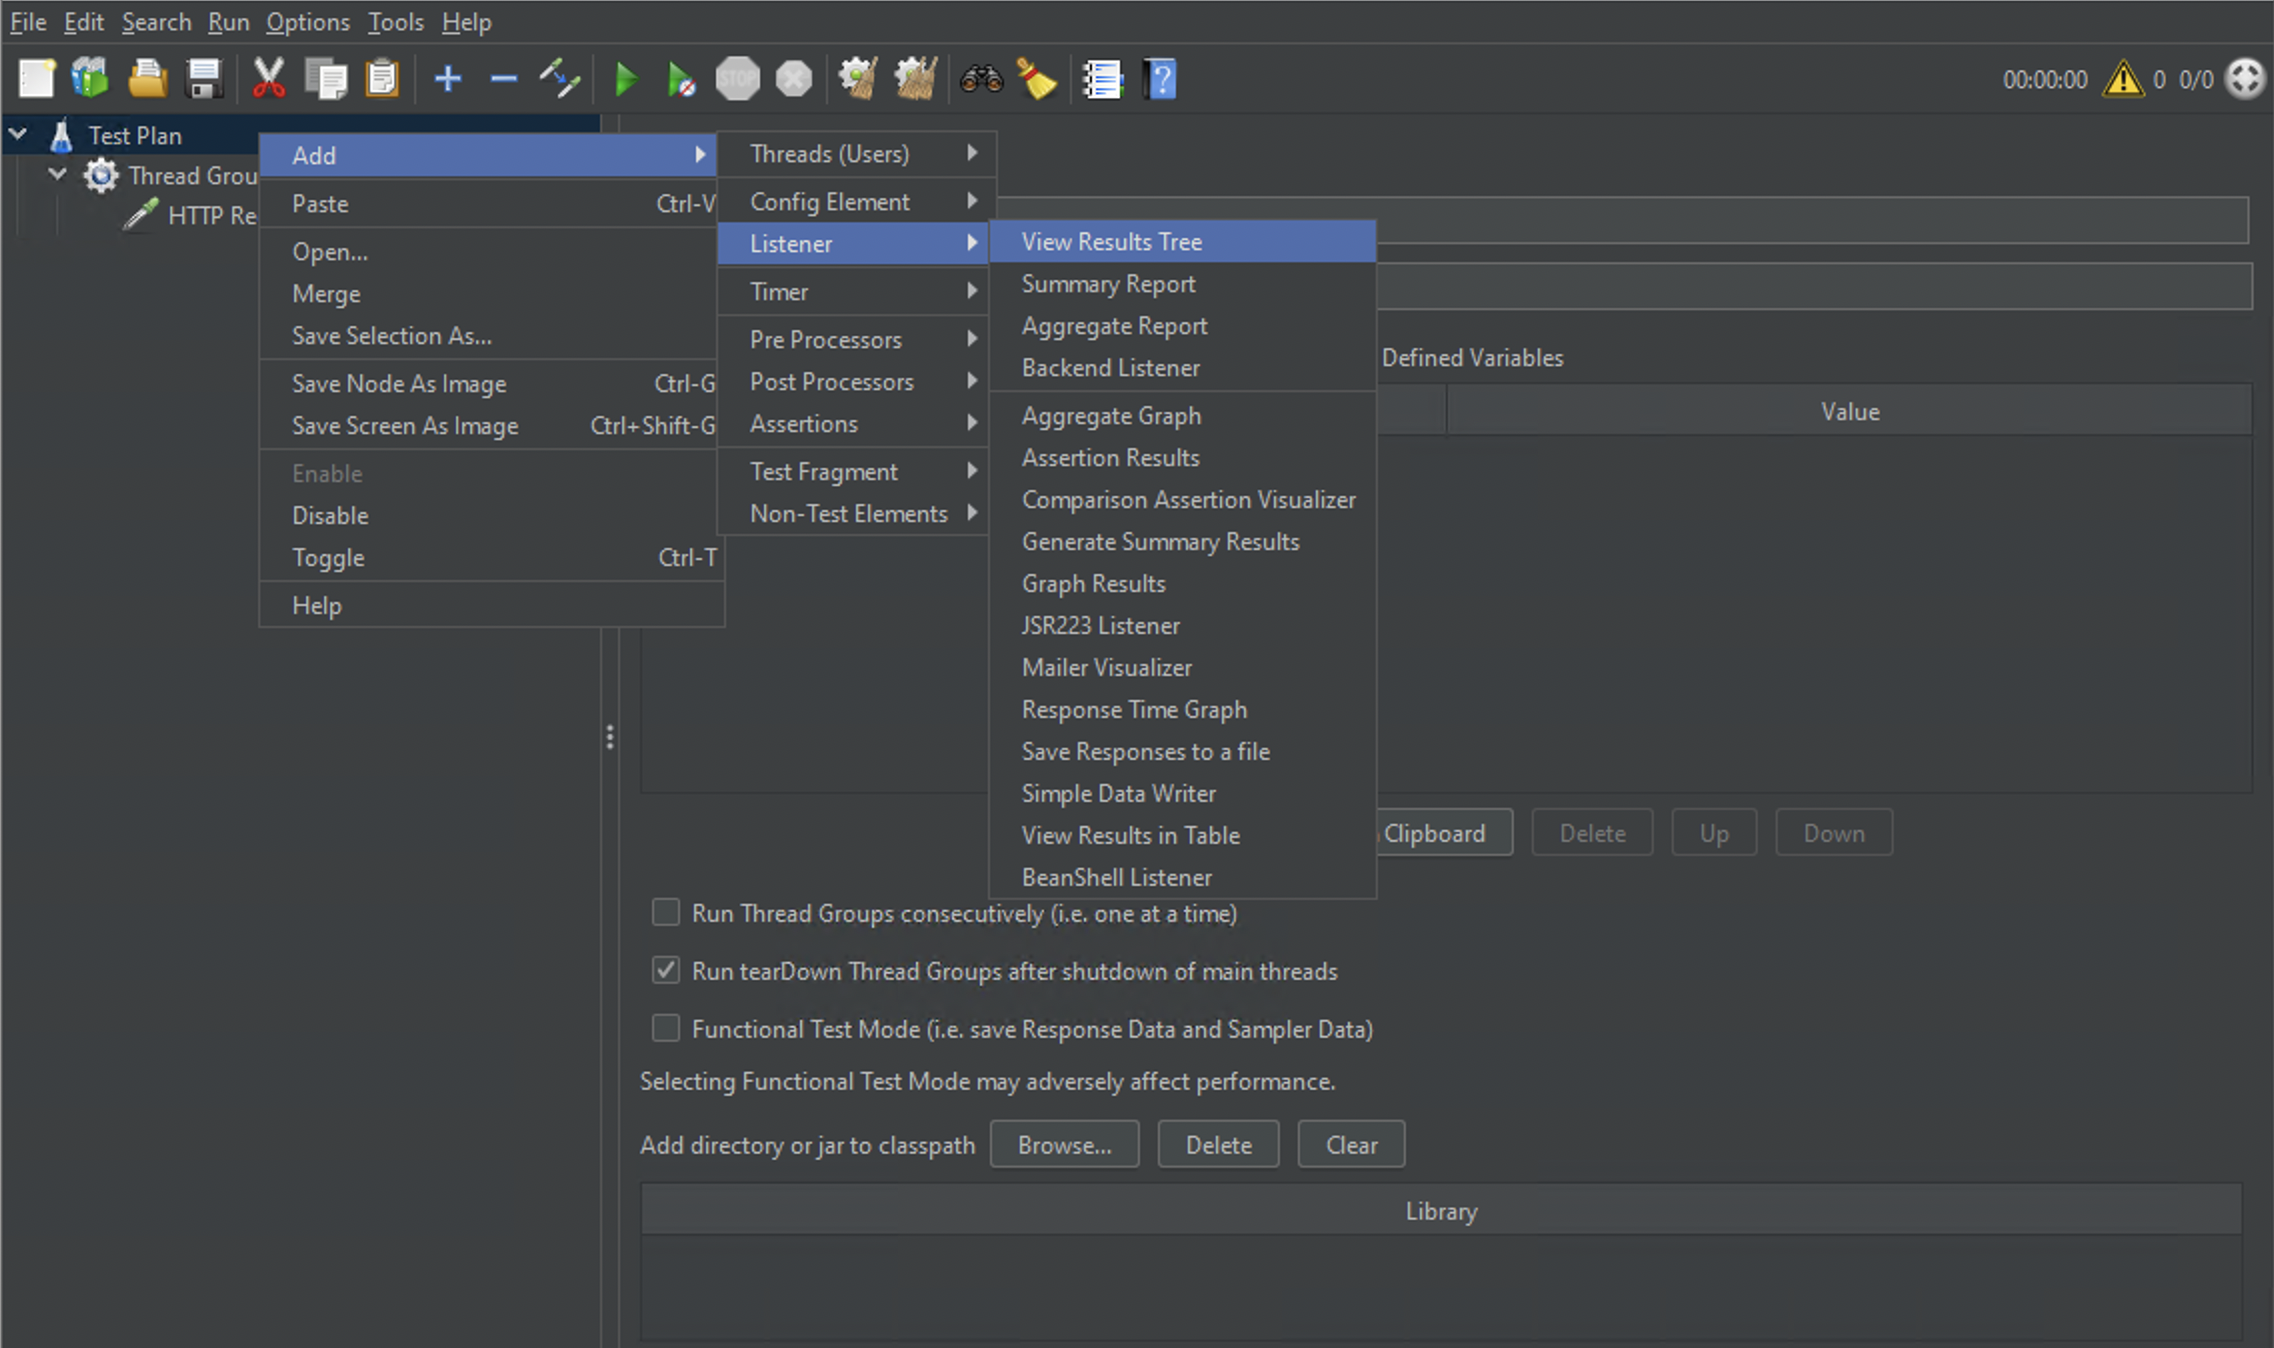Select Summary Report listener

(x=1182, y=284)
